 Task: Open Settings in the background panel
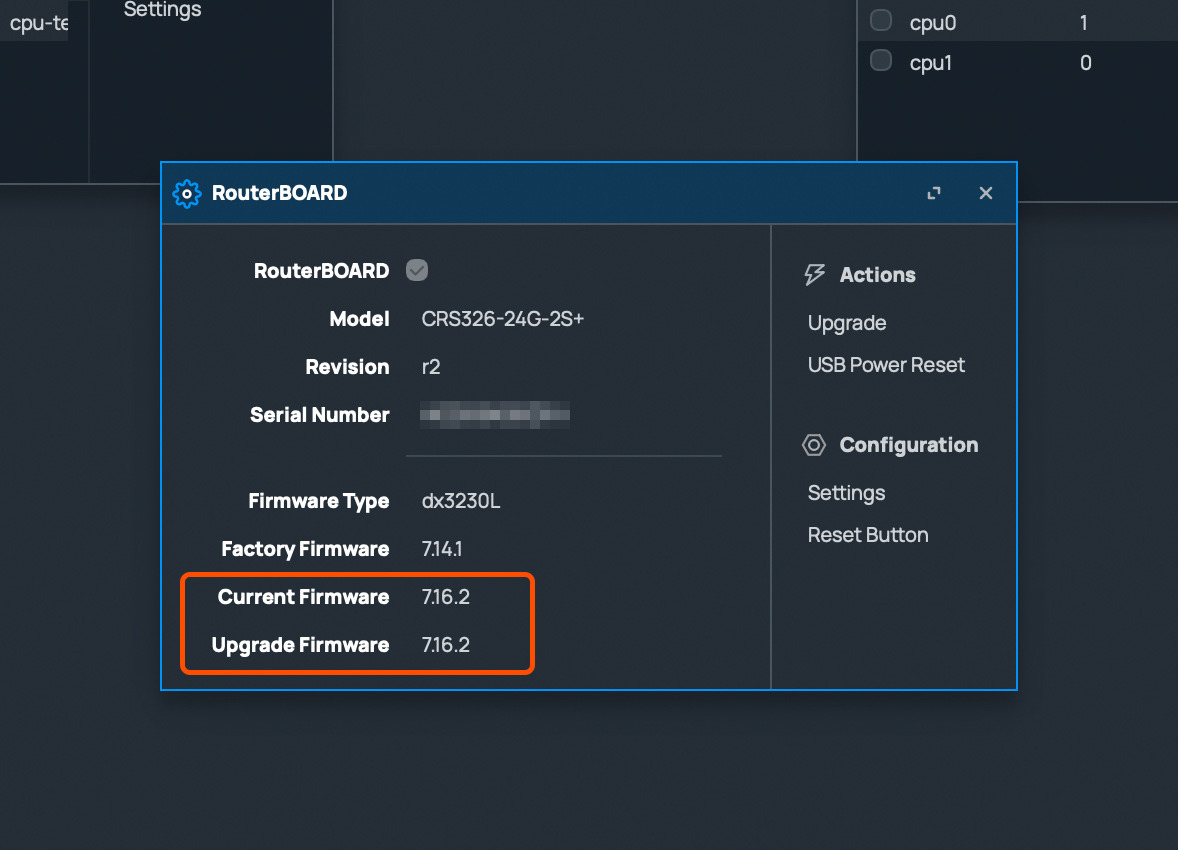162,10
